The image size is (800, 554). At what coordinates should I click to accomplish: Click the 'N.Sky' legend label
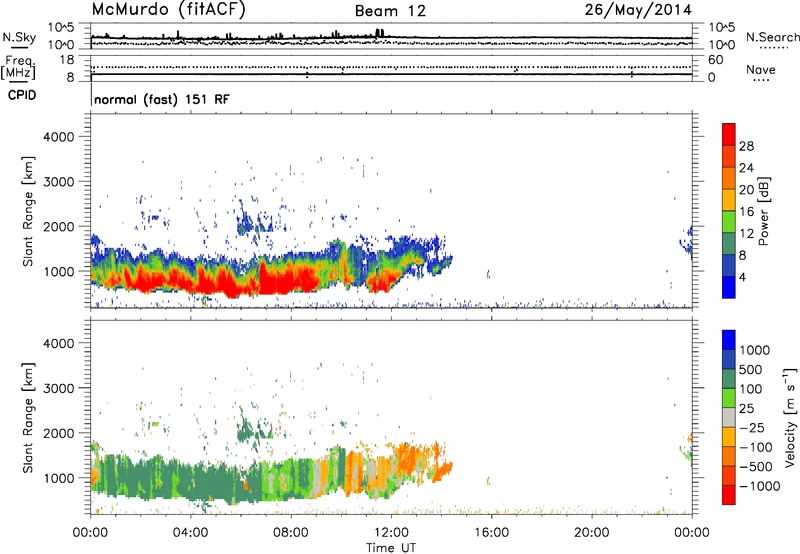pos(19,37)
